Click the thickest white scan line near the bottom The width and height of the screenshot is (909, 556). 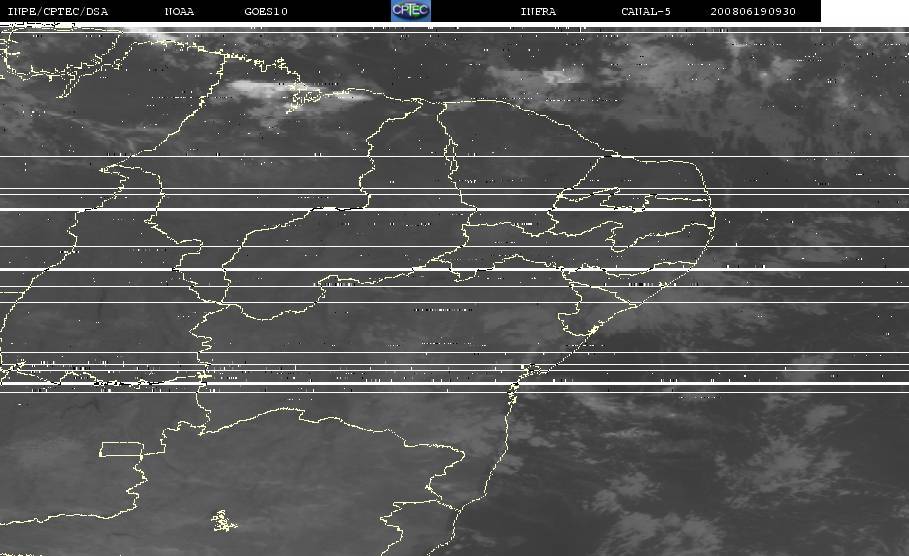coord(454,383)
